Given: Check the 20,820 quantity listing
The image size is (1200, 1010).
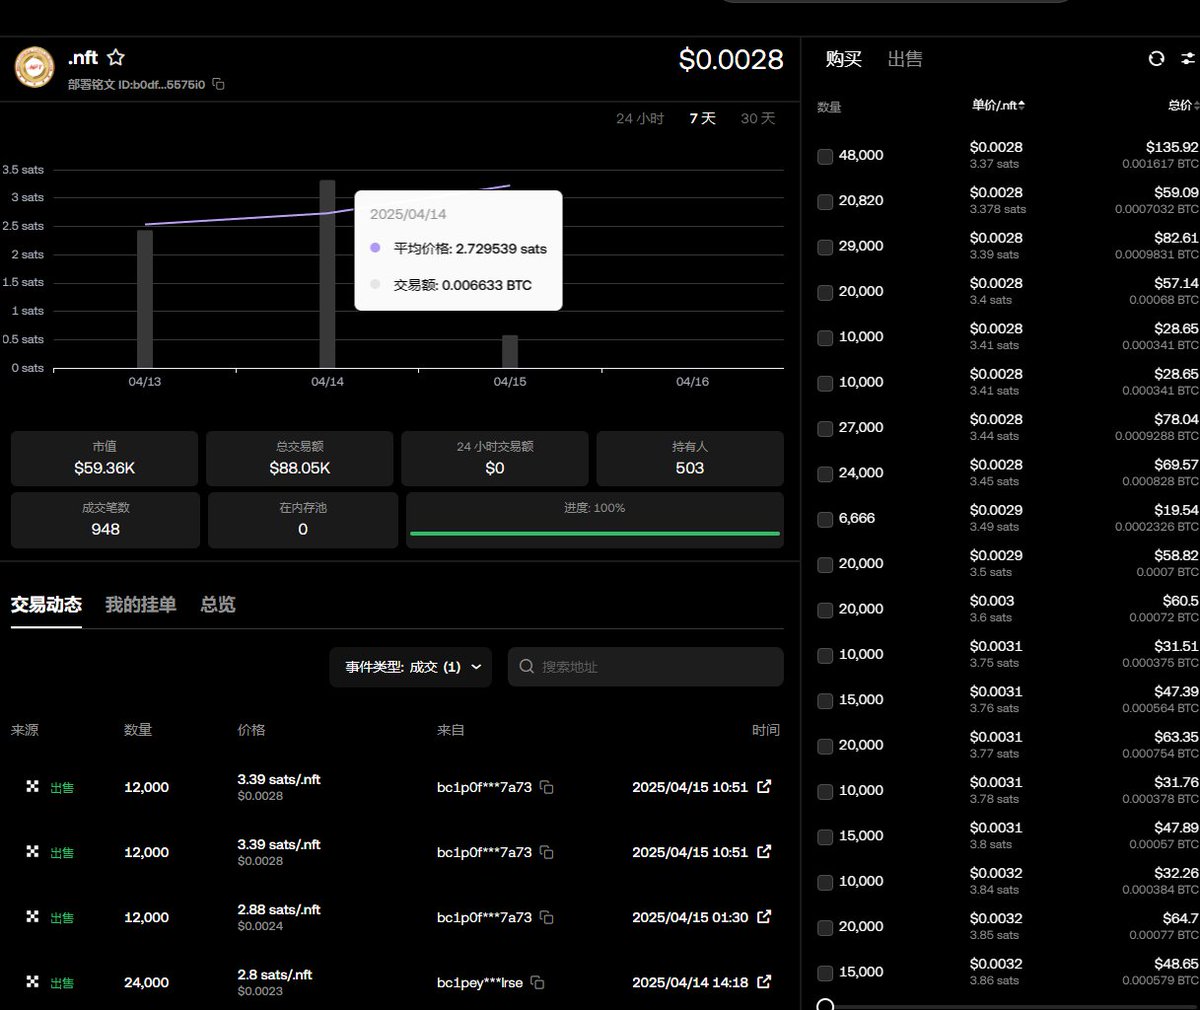Looking at the screenshot, I should pos(825,202).
